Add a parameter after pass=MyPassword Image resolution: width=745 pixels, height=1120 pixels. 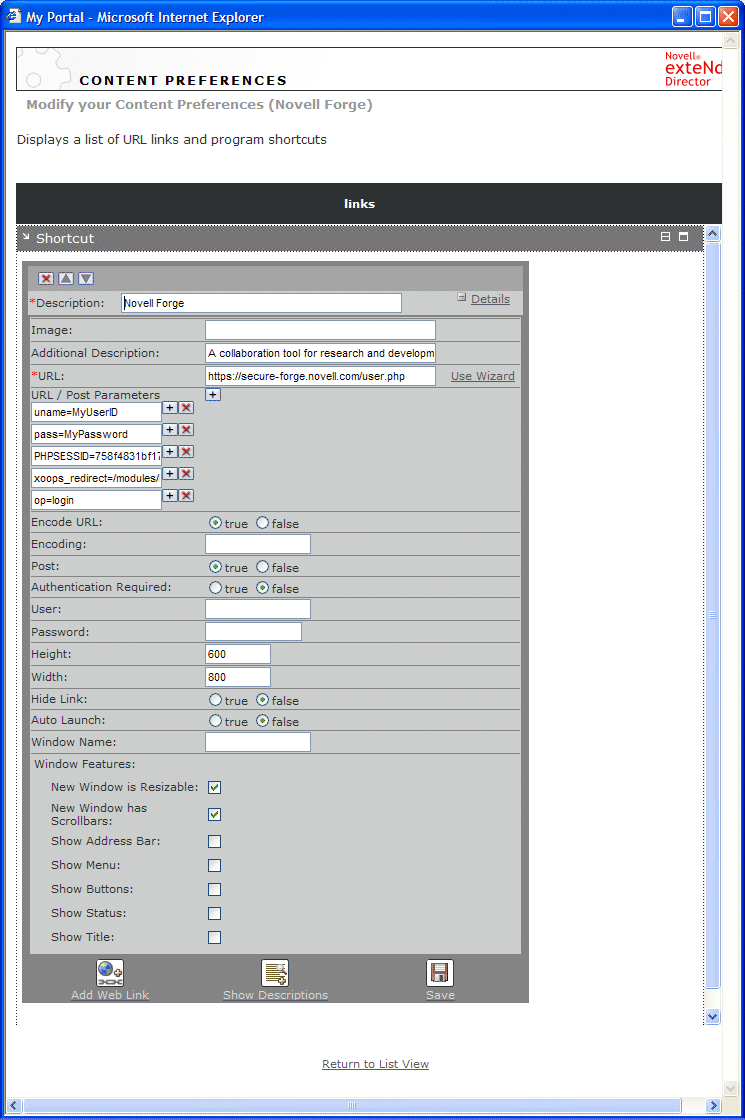tap(170, 430)
